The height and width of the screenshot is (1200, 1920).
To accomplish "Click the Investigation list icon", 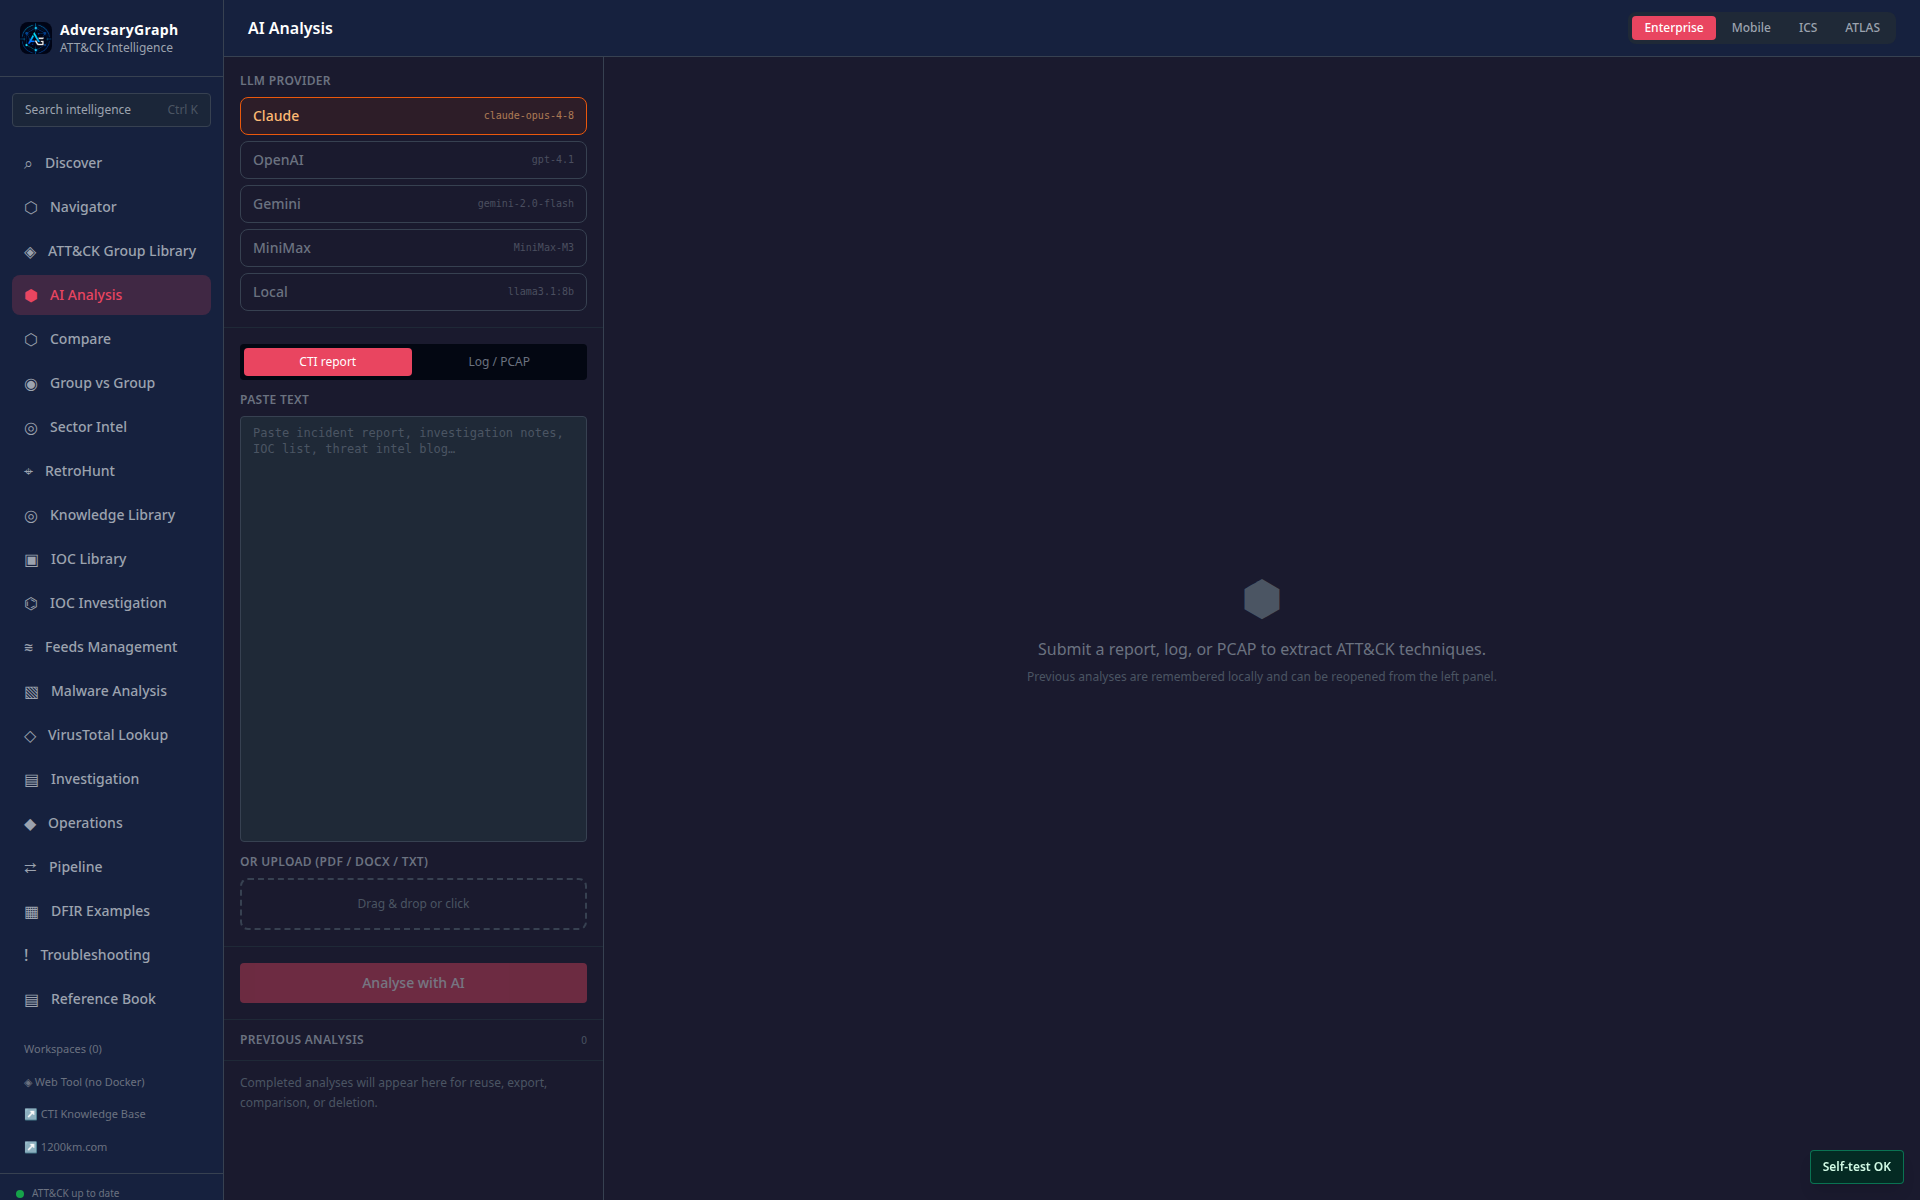I will pyautogui.click(x=31, y=780).
